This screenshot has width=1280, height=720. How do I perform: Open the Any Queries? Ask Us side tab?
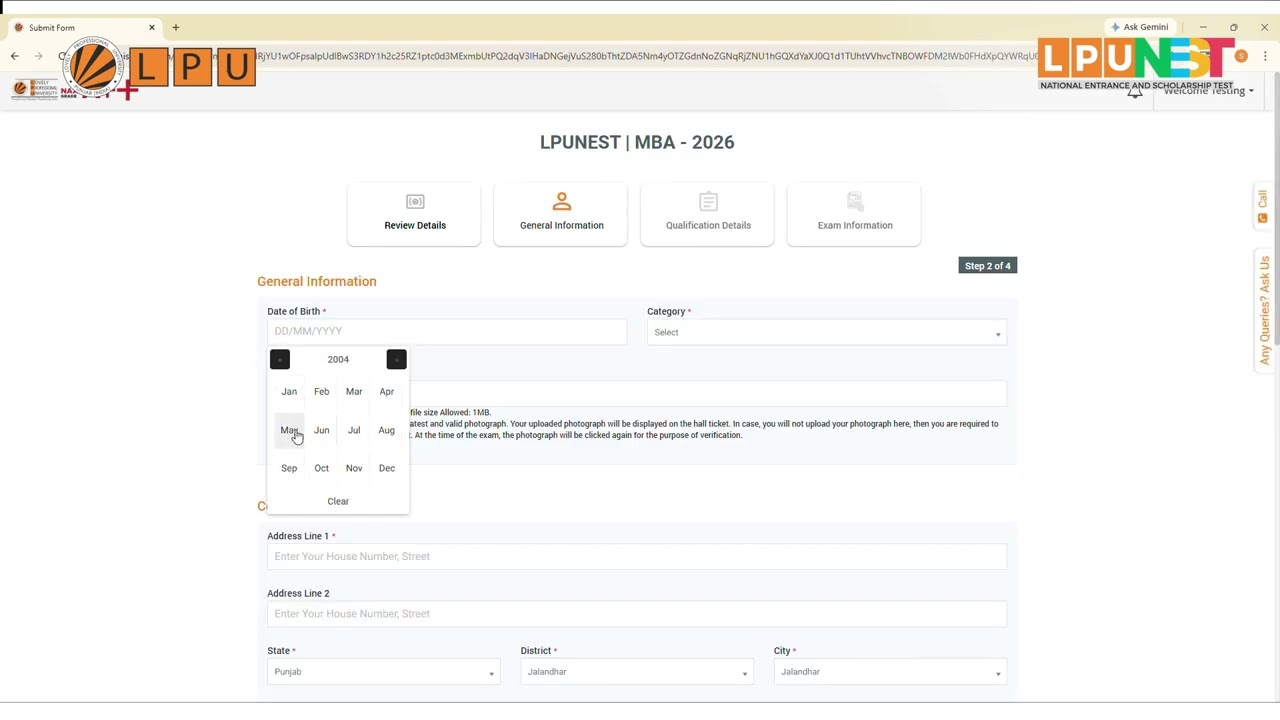[1264, 310]
